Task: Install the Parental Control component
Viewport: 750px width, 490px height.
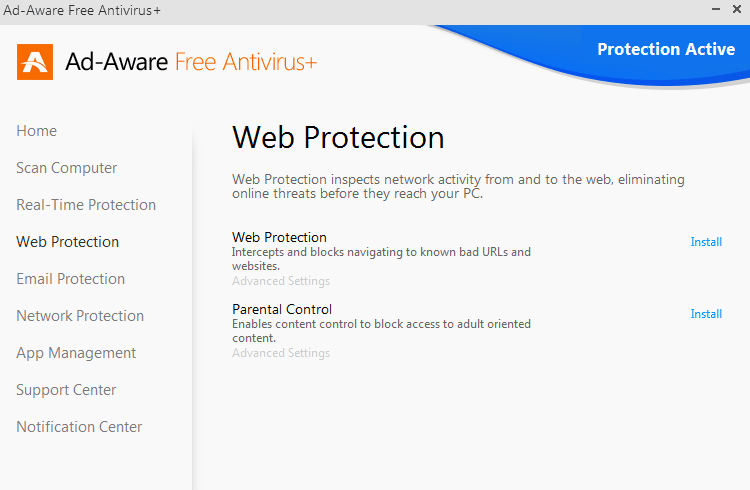Action: pyautogui.click(x=706, y=314)
